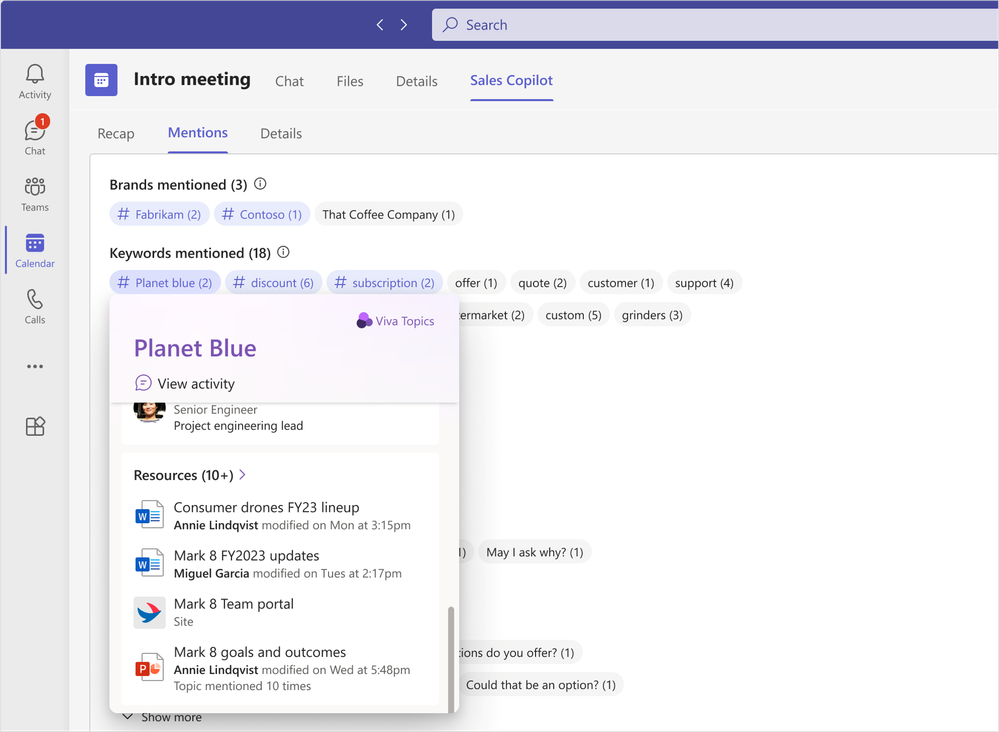Select the Contoso (1) brand chip
Screen dimensions: 999x732
(x=262, y=214)
